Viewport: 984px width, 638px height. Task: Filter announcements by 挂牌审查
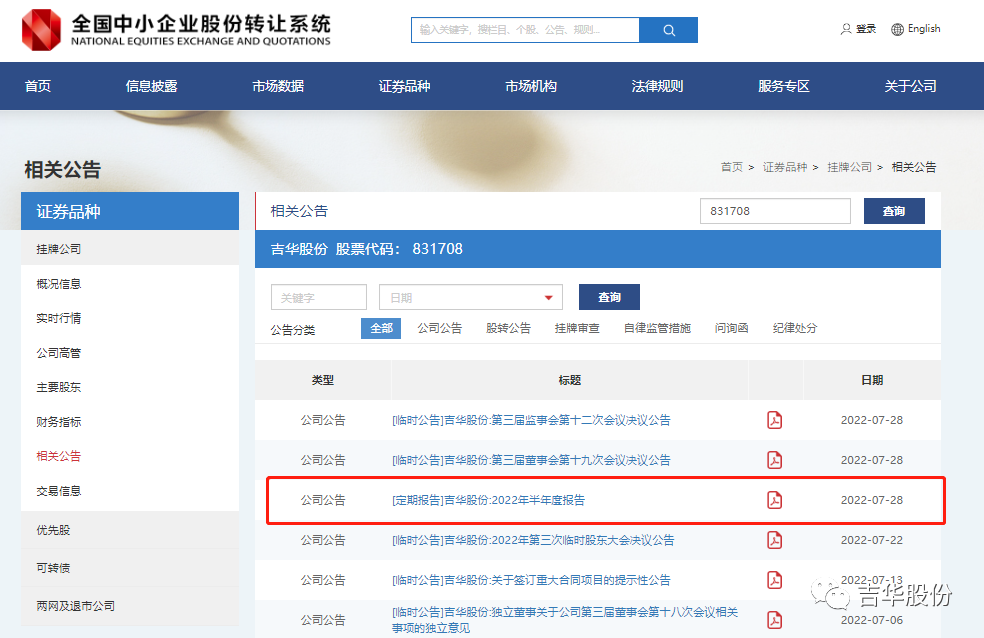(x=577, y=328)
